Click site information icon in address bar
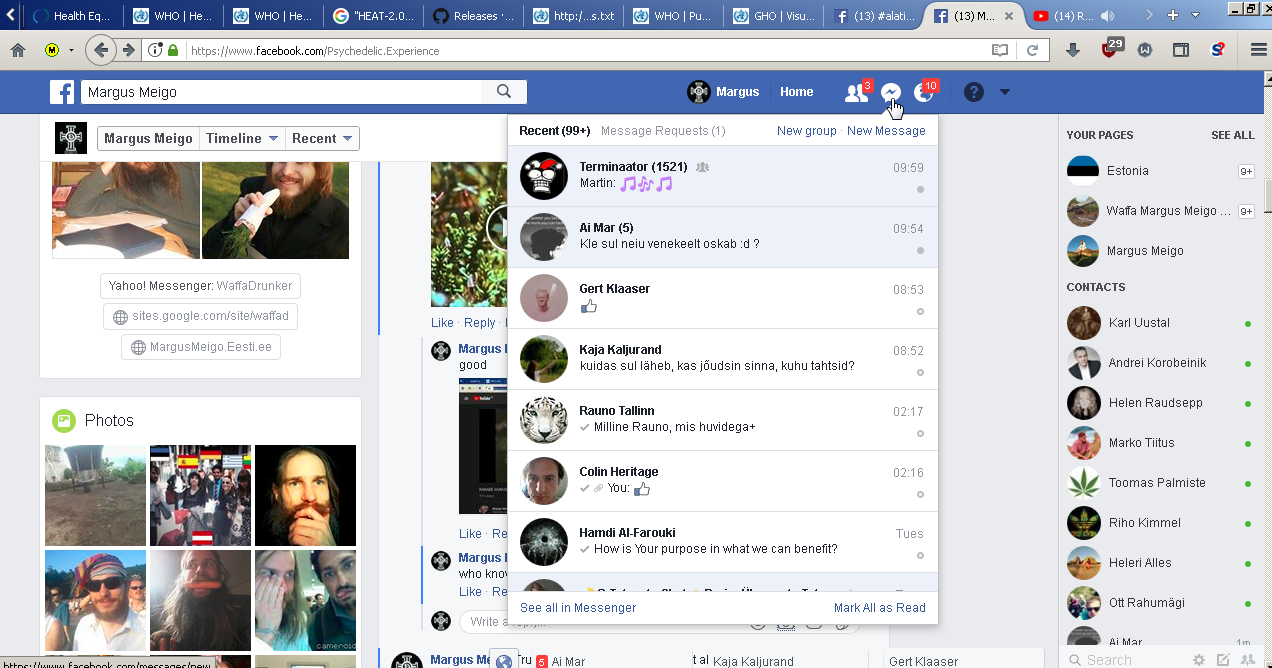Viewport: 1272px width, 668px height. coord(155,50)
